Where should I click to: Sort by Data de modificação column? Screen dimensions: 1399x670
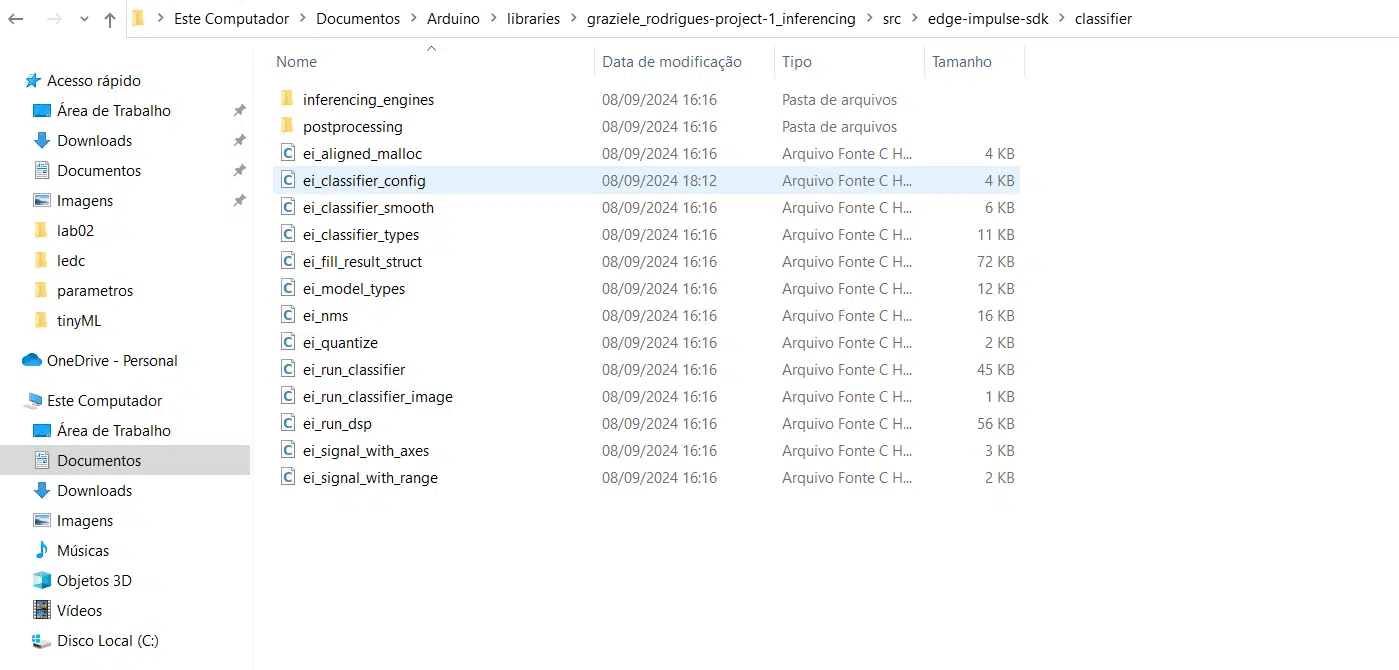tap(672, 61)
